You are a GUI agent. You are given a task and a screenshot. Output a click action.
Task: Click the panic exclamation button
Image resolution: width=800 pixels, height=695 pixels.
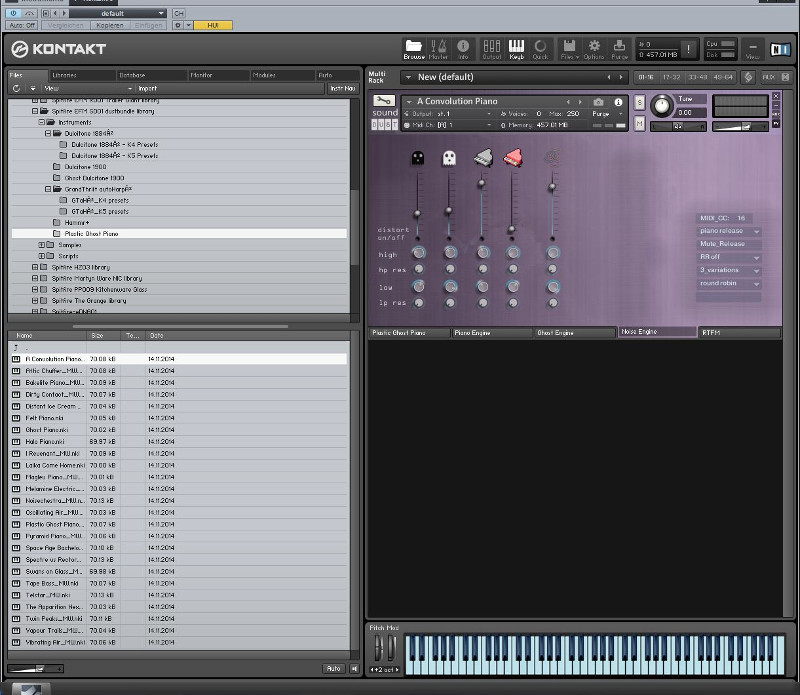pyautogui.click(x=688, y=49)
